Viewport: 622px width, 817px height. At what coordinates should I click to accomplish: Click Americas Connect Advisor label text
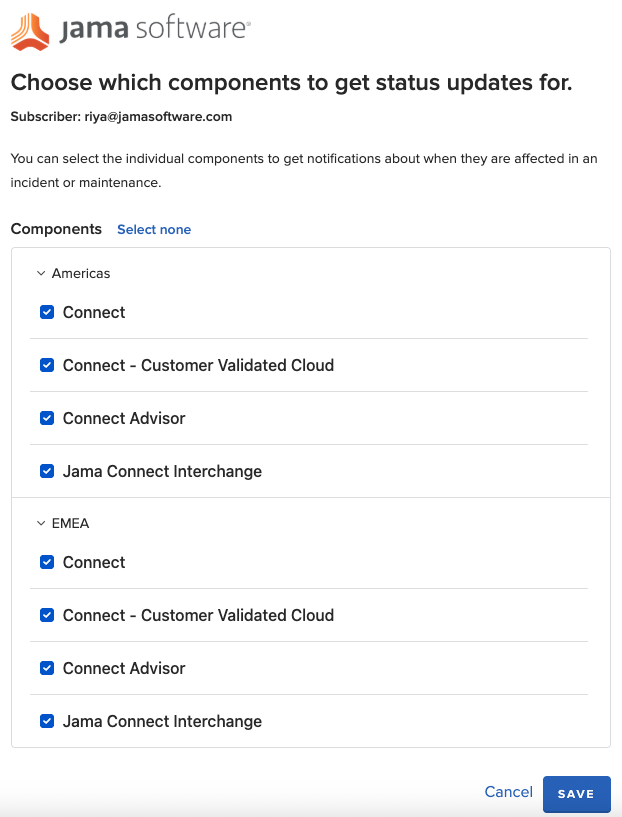tap(124, 418)
